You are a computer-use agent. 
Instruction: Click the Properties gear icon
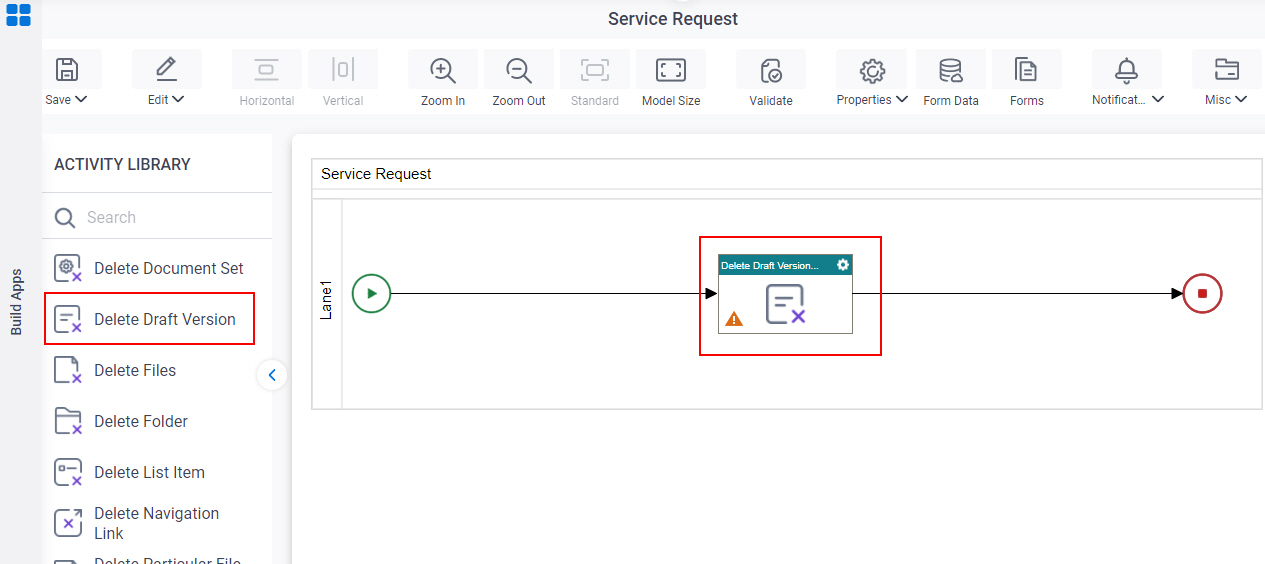point(873,70)
